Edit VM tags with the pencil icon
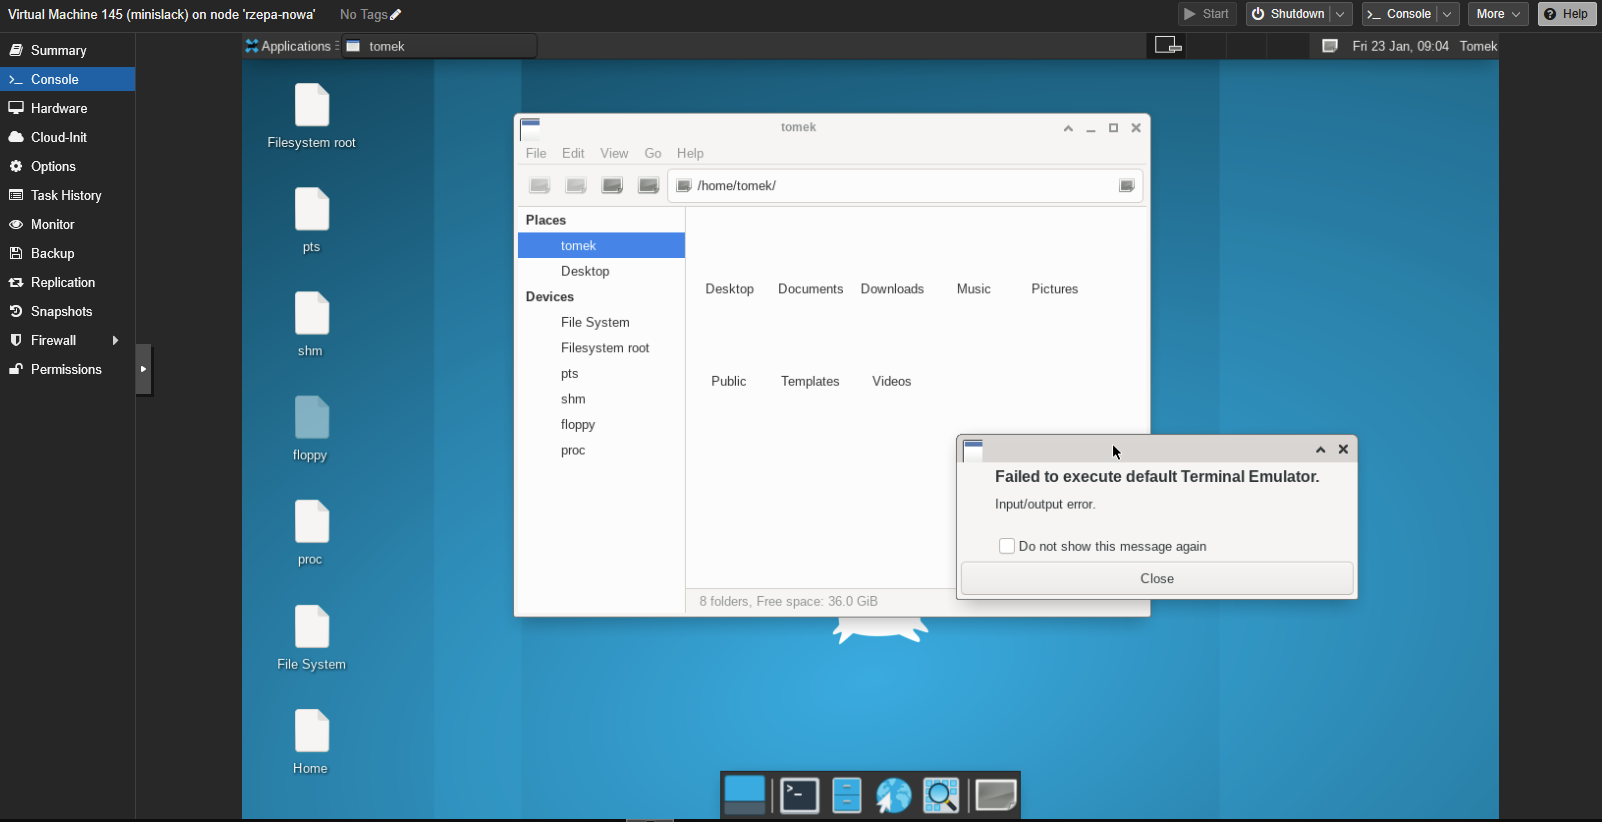This screenshot has height=822, width=1602. pos(396,15)
